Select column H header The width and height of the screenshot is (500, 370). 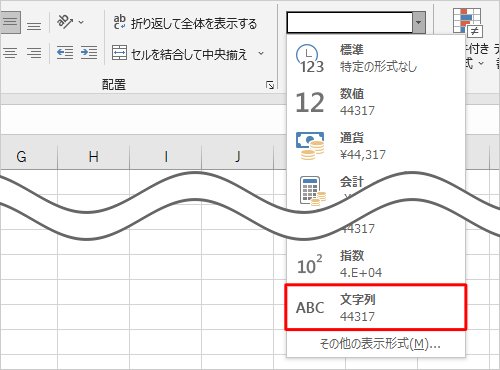[94, 157]
